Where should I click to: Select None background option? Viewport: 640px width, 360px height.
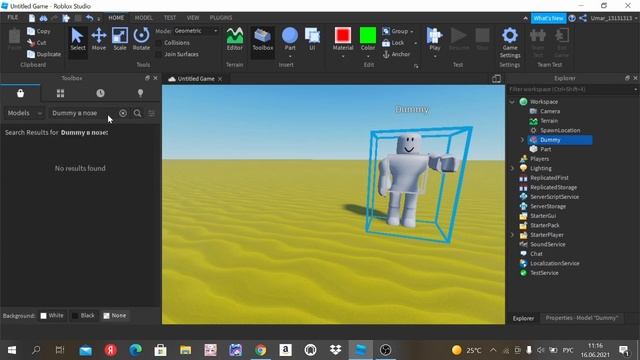point(115,316)
